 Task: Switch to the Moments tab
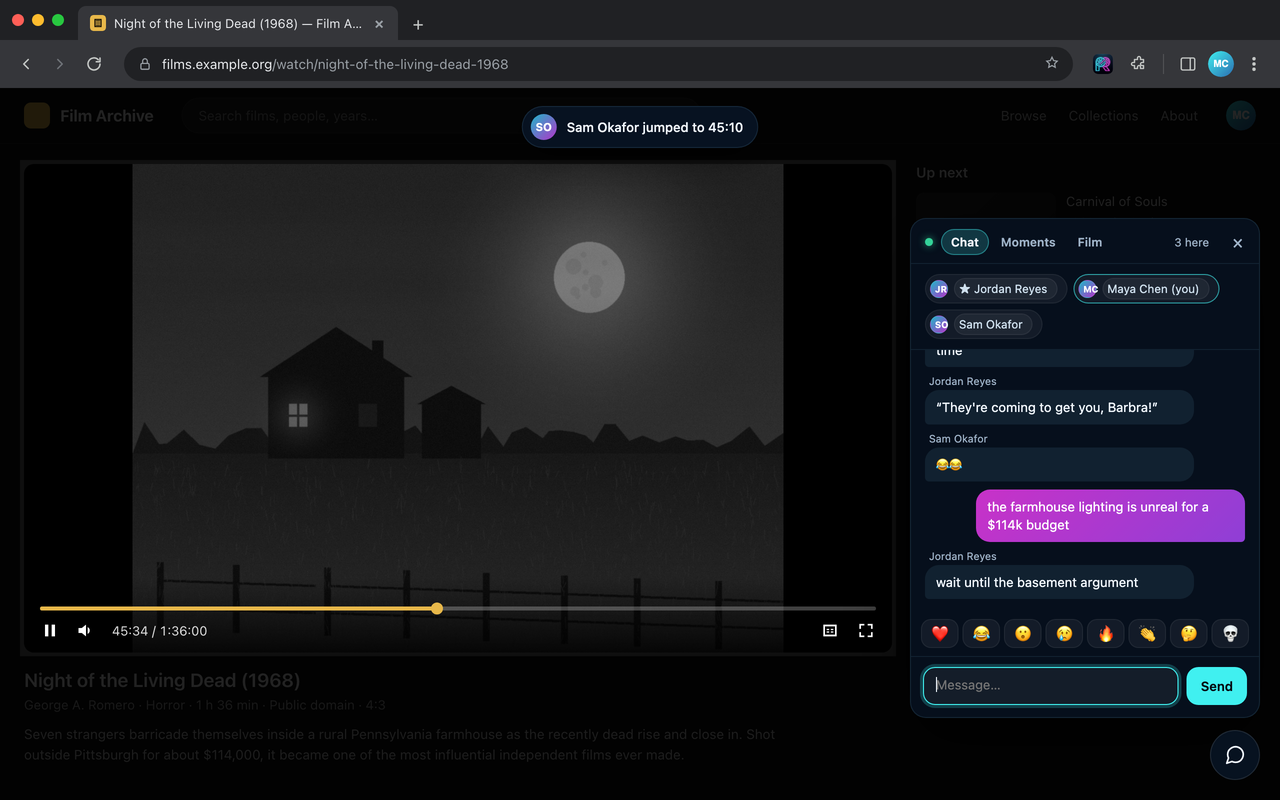click(x=1028, y=242)
